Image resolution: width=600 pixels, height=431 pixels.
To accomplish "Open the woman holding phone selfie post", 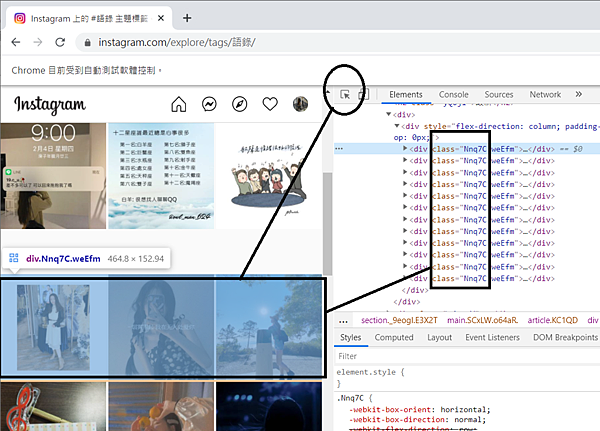I will pos(161,327).
